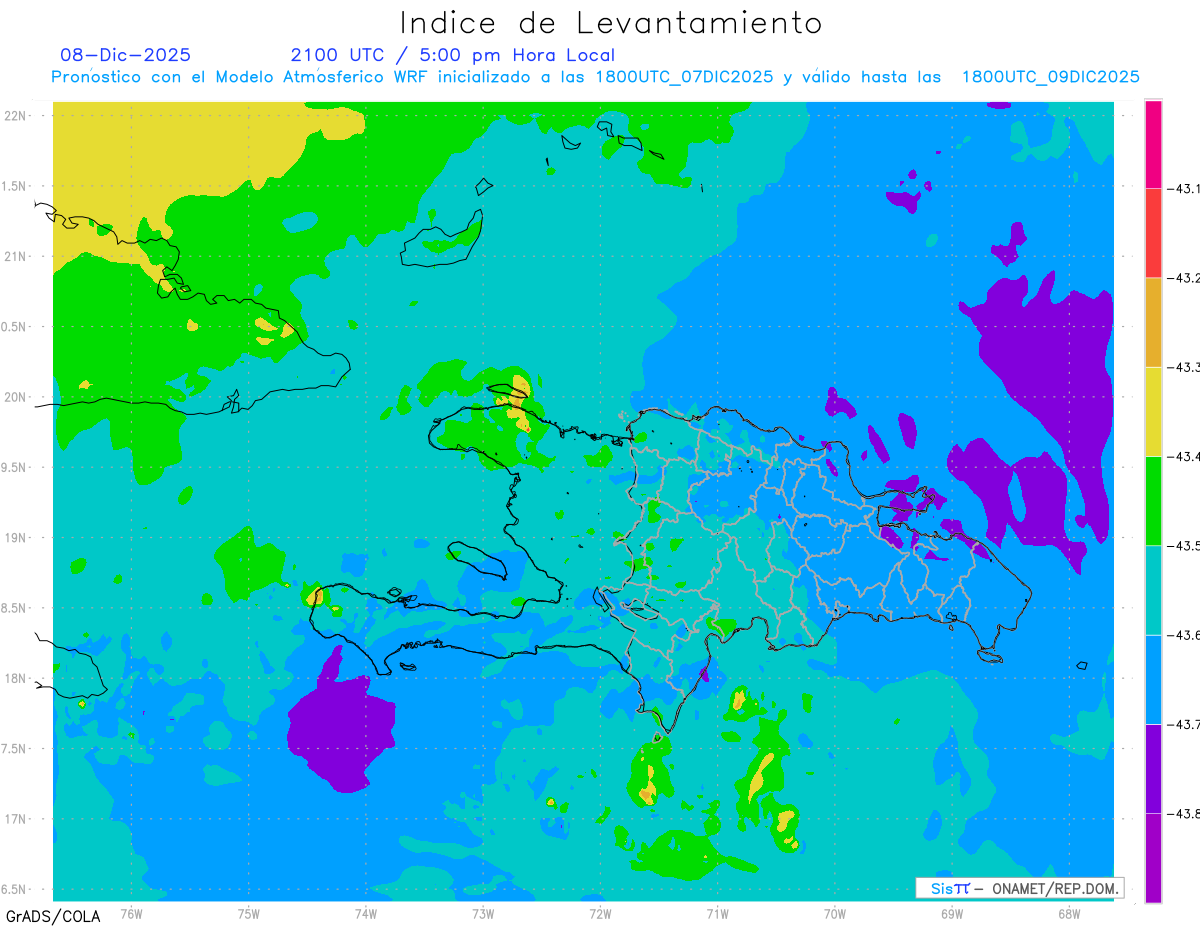Pick the red color bar segment
This screenshot has width=1200, height=927.
(x=1153, y=232)
